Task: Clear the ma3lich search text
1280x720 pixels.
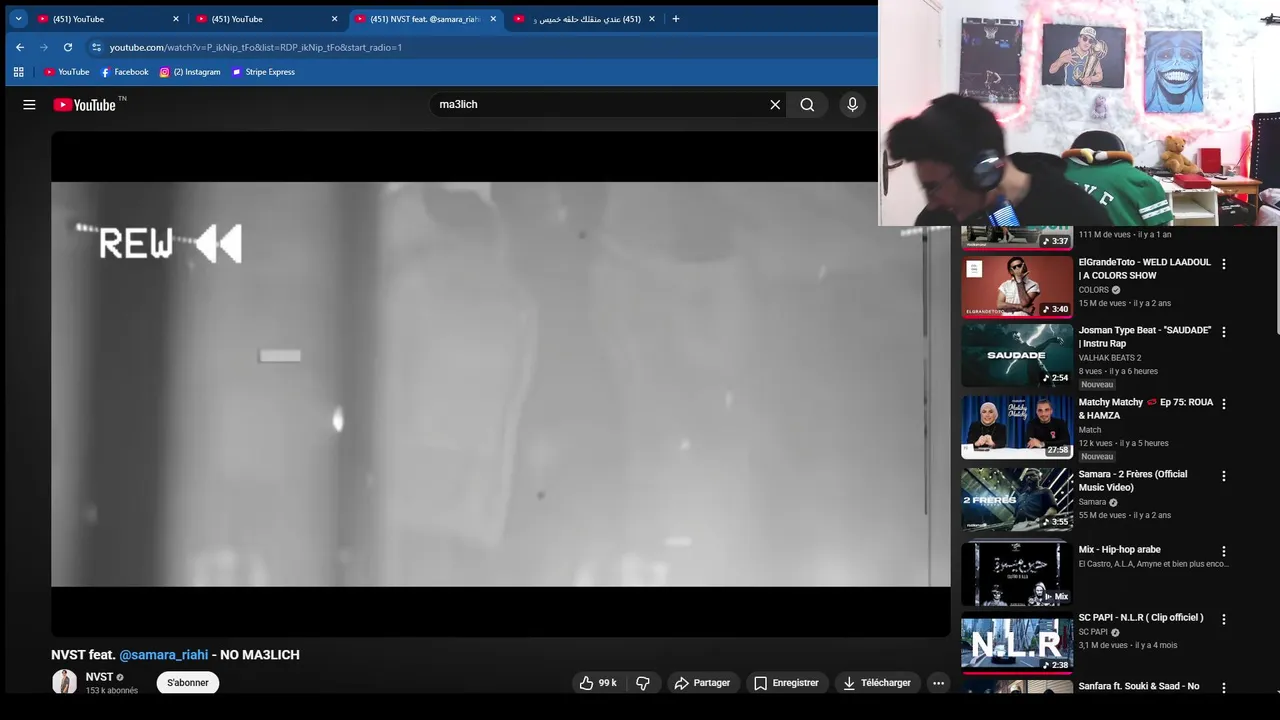Action: coord(775,105)
